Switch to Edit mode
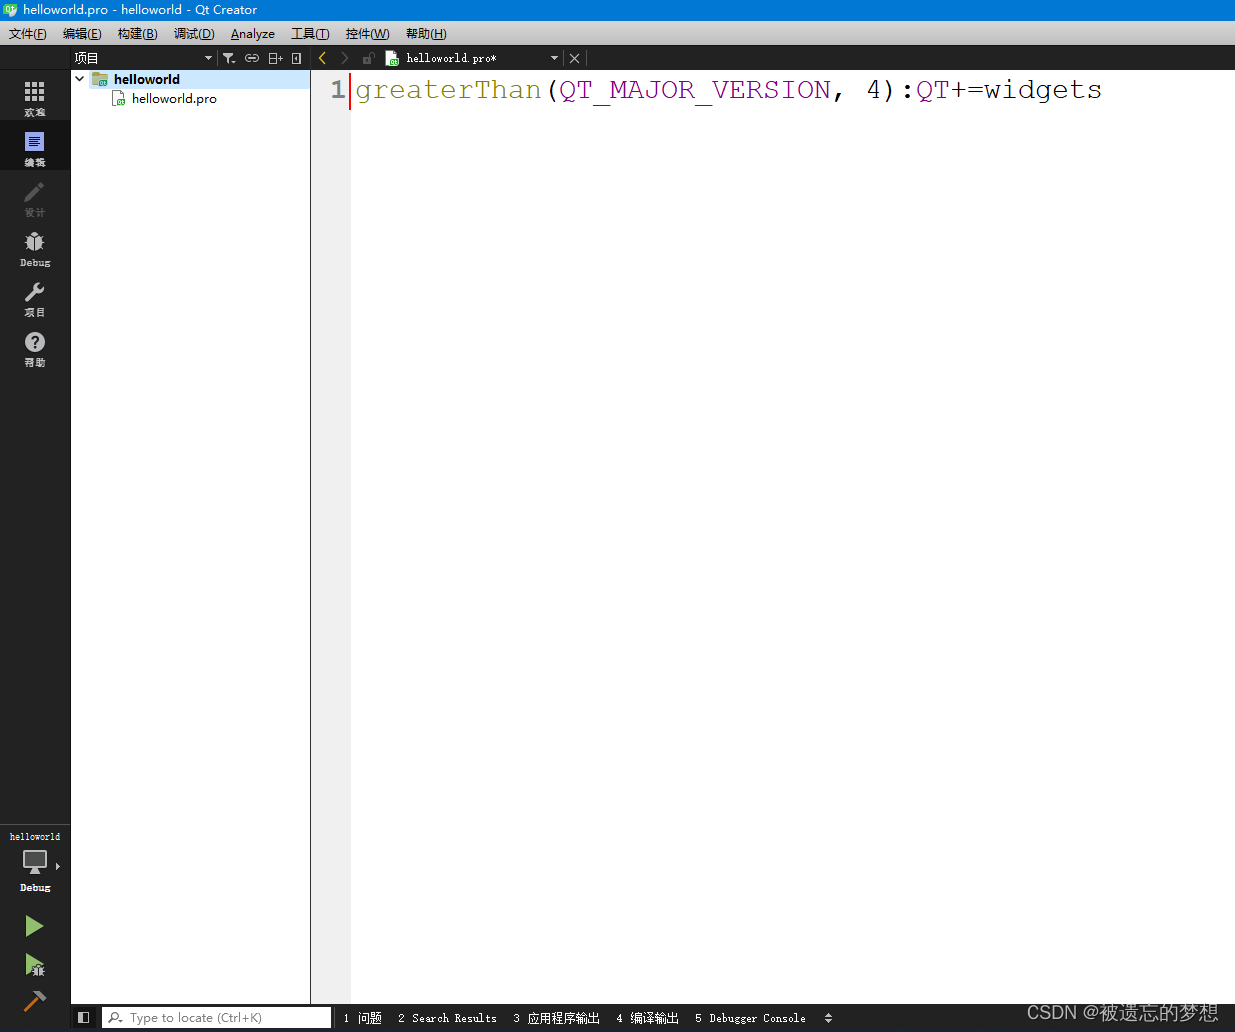Image resolution: width=1235 pixels, height=1032 pixels. point(35,147)
